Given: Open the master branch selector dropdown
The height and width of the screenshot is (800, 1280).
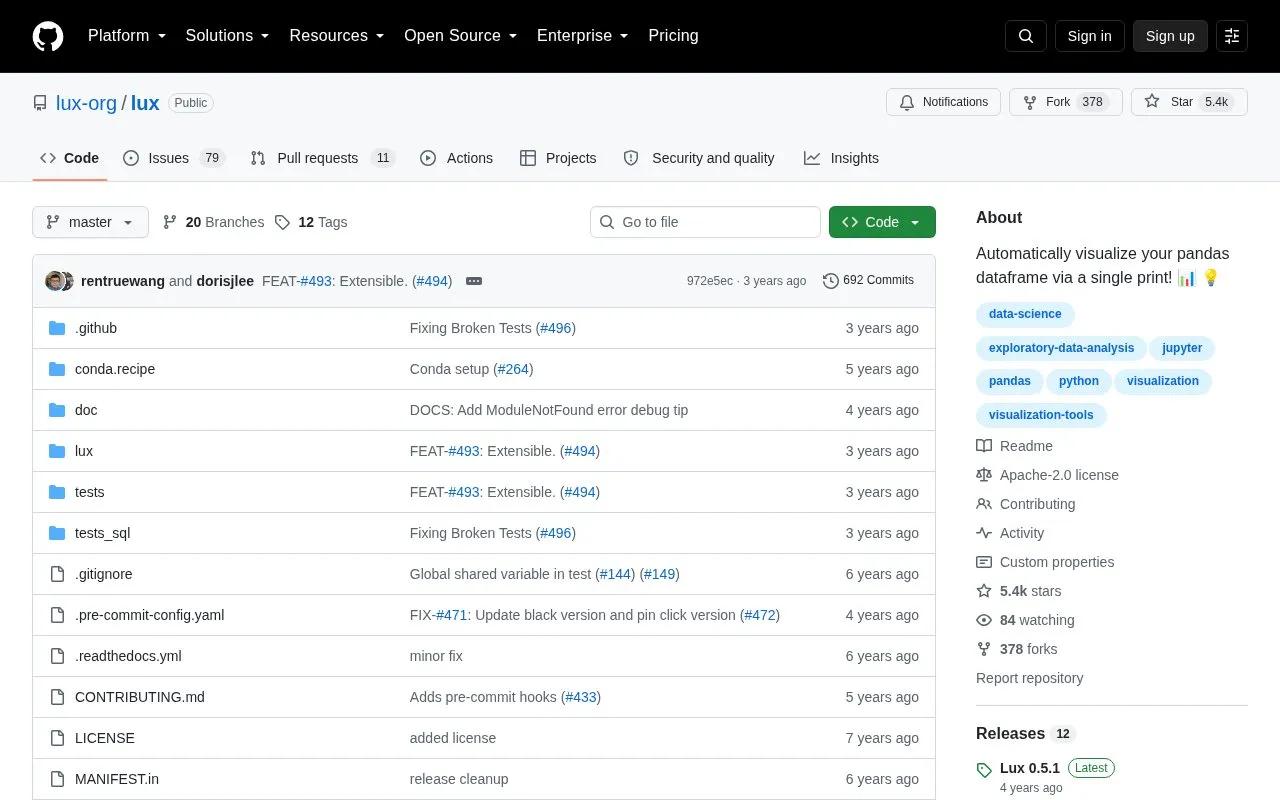Looking at the screenshot, I should click(90, 222).
